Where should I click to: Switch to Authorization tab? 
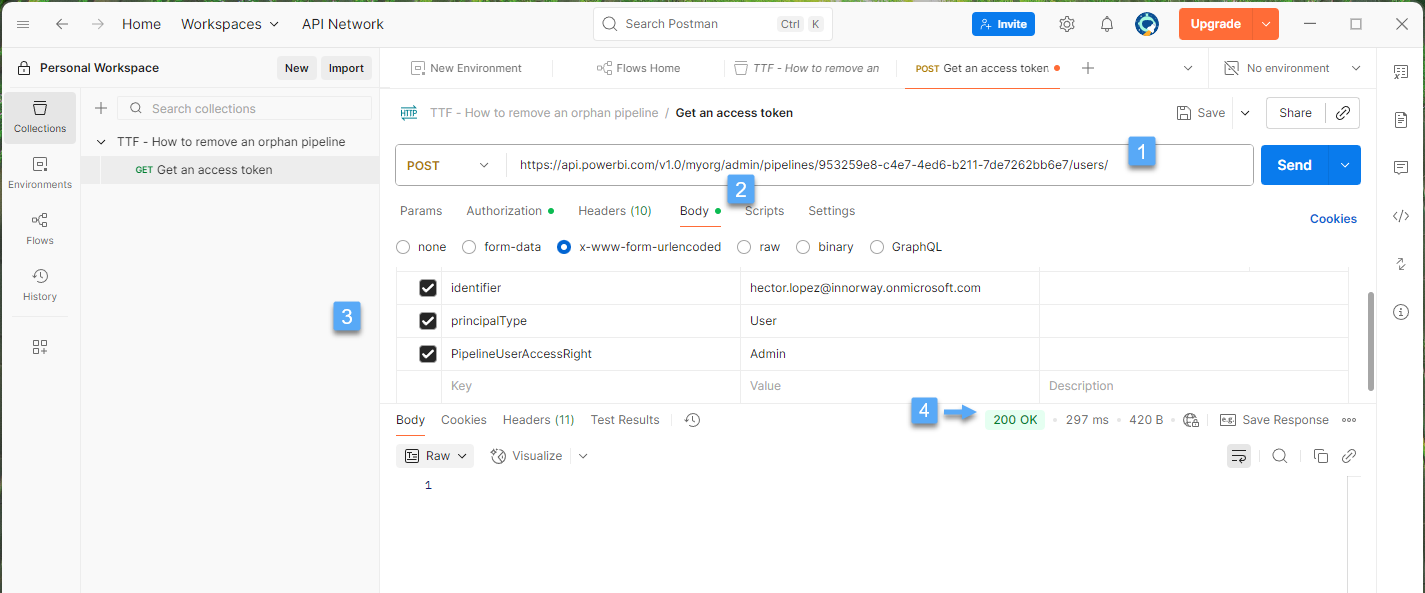pos(510,211)
